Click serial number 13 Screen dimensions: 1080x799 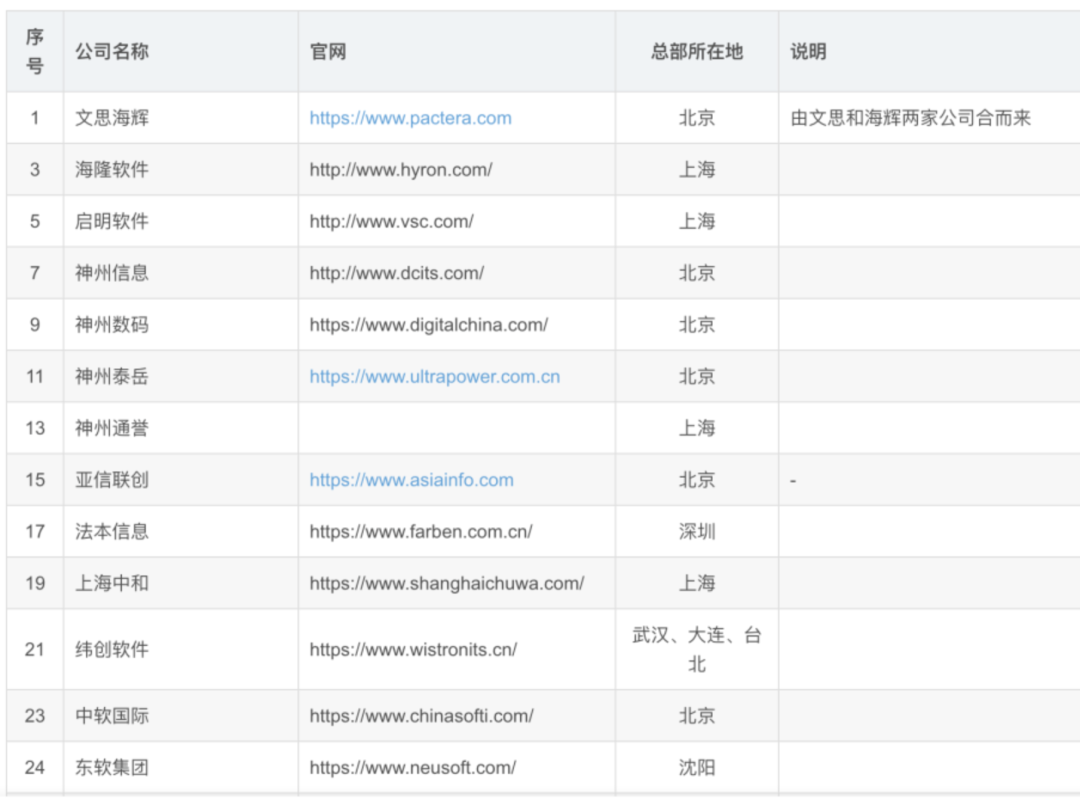[x=34, y=428]
